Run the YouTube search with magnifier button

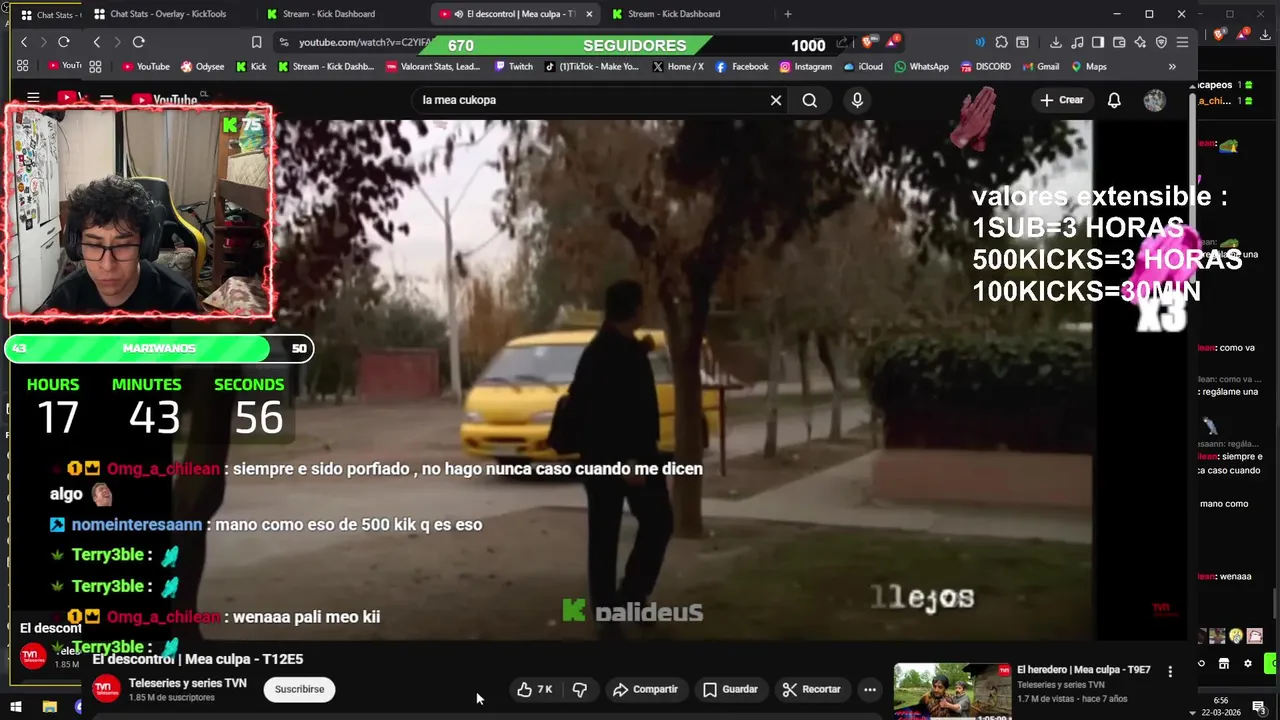click(809, 100)
